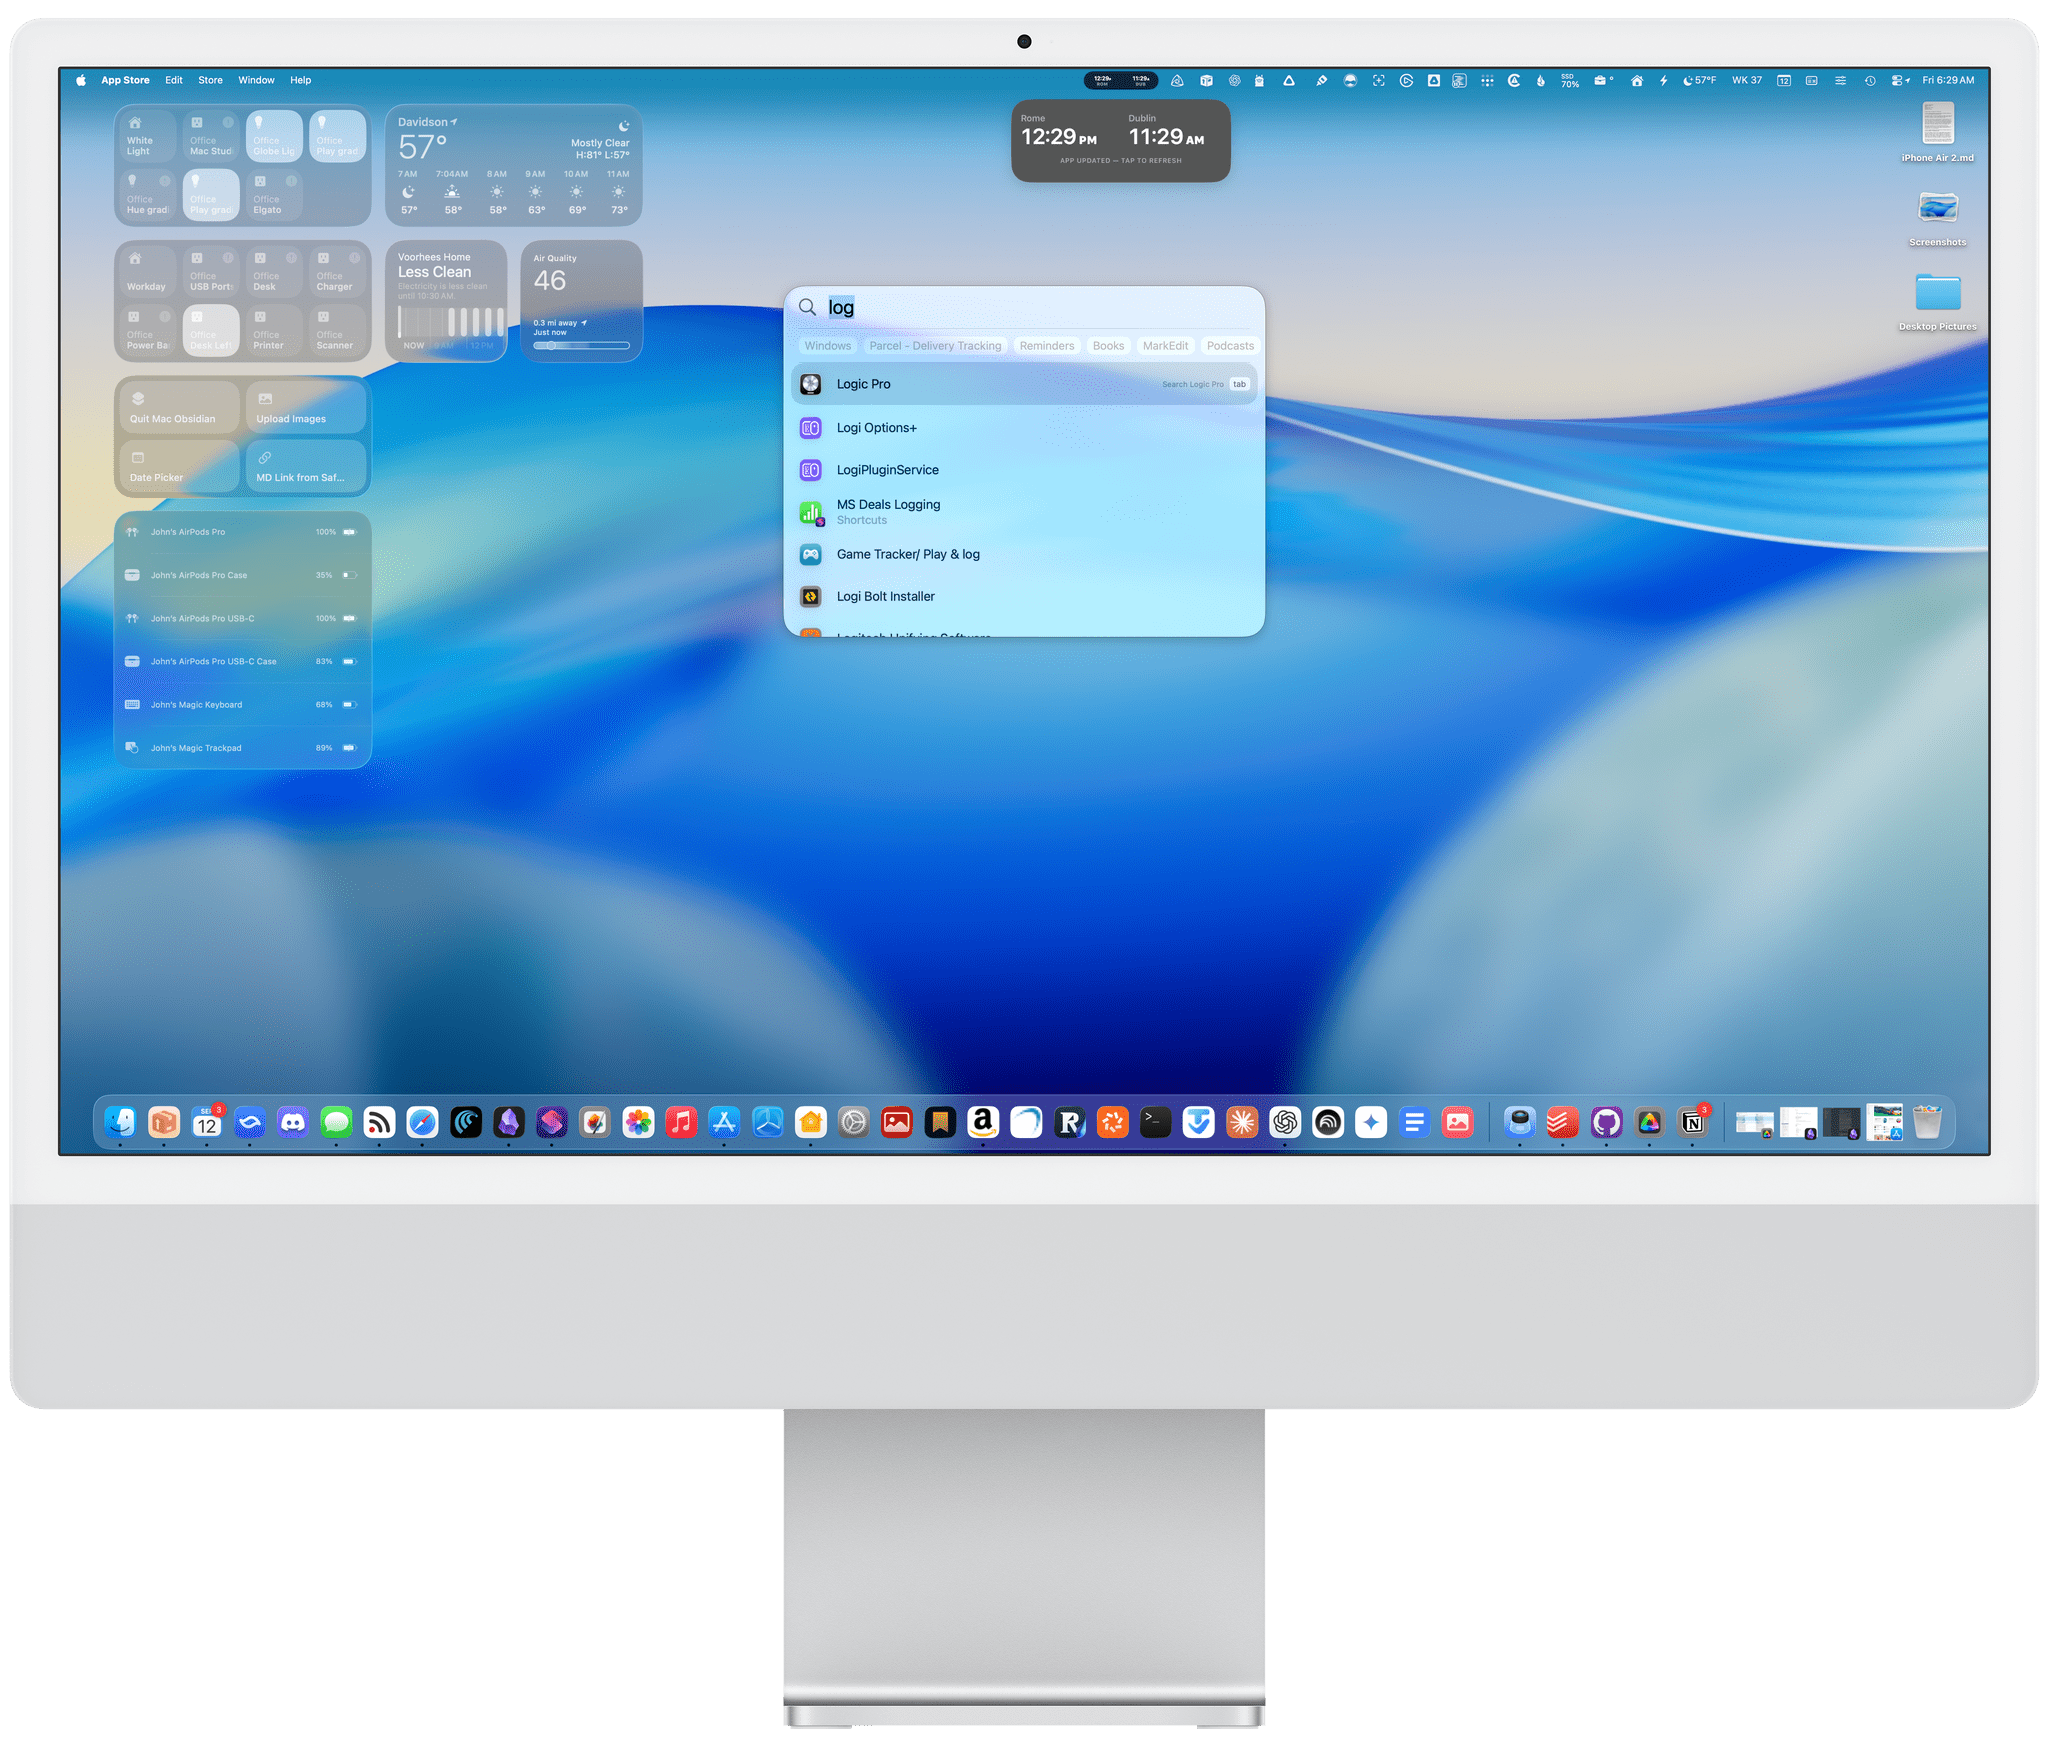Open the Music app in Dock
2048x1738 pixels.
pos(681,1122)
